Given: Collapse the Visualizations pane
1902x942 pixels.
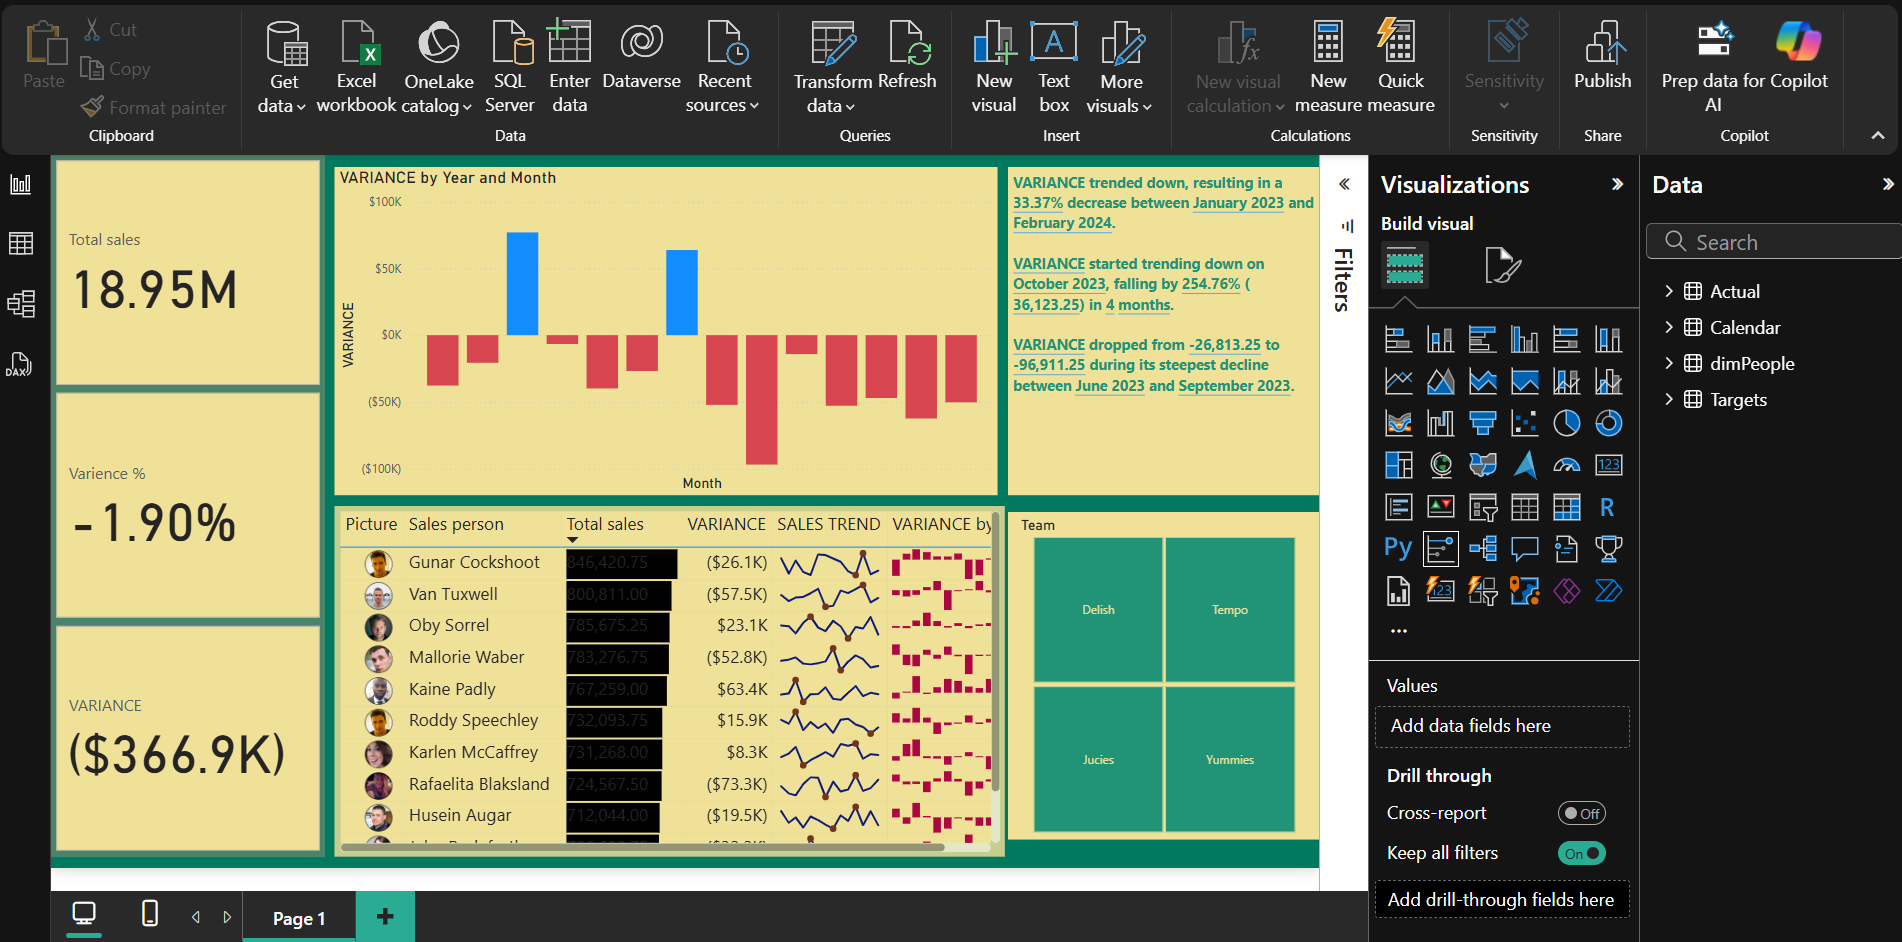Looking at the screenshot, I should pos(1617,184).
